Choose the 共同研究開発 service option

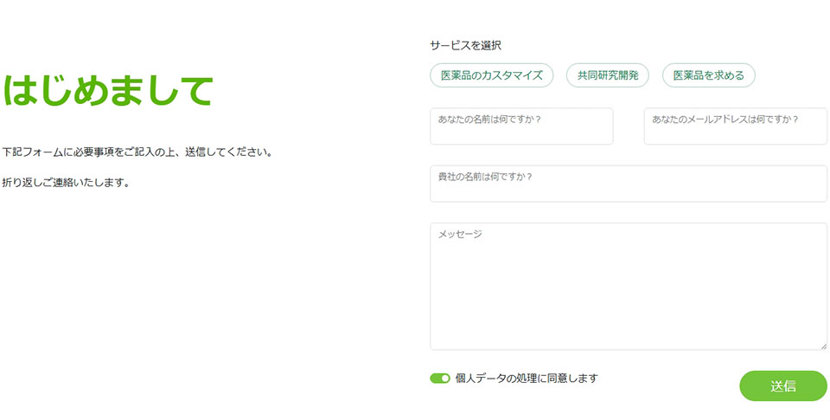607,75
